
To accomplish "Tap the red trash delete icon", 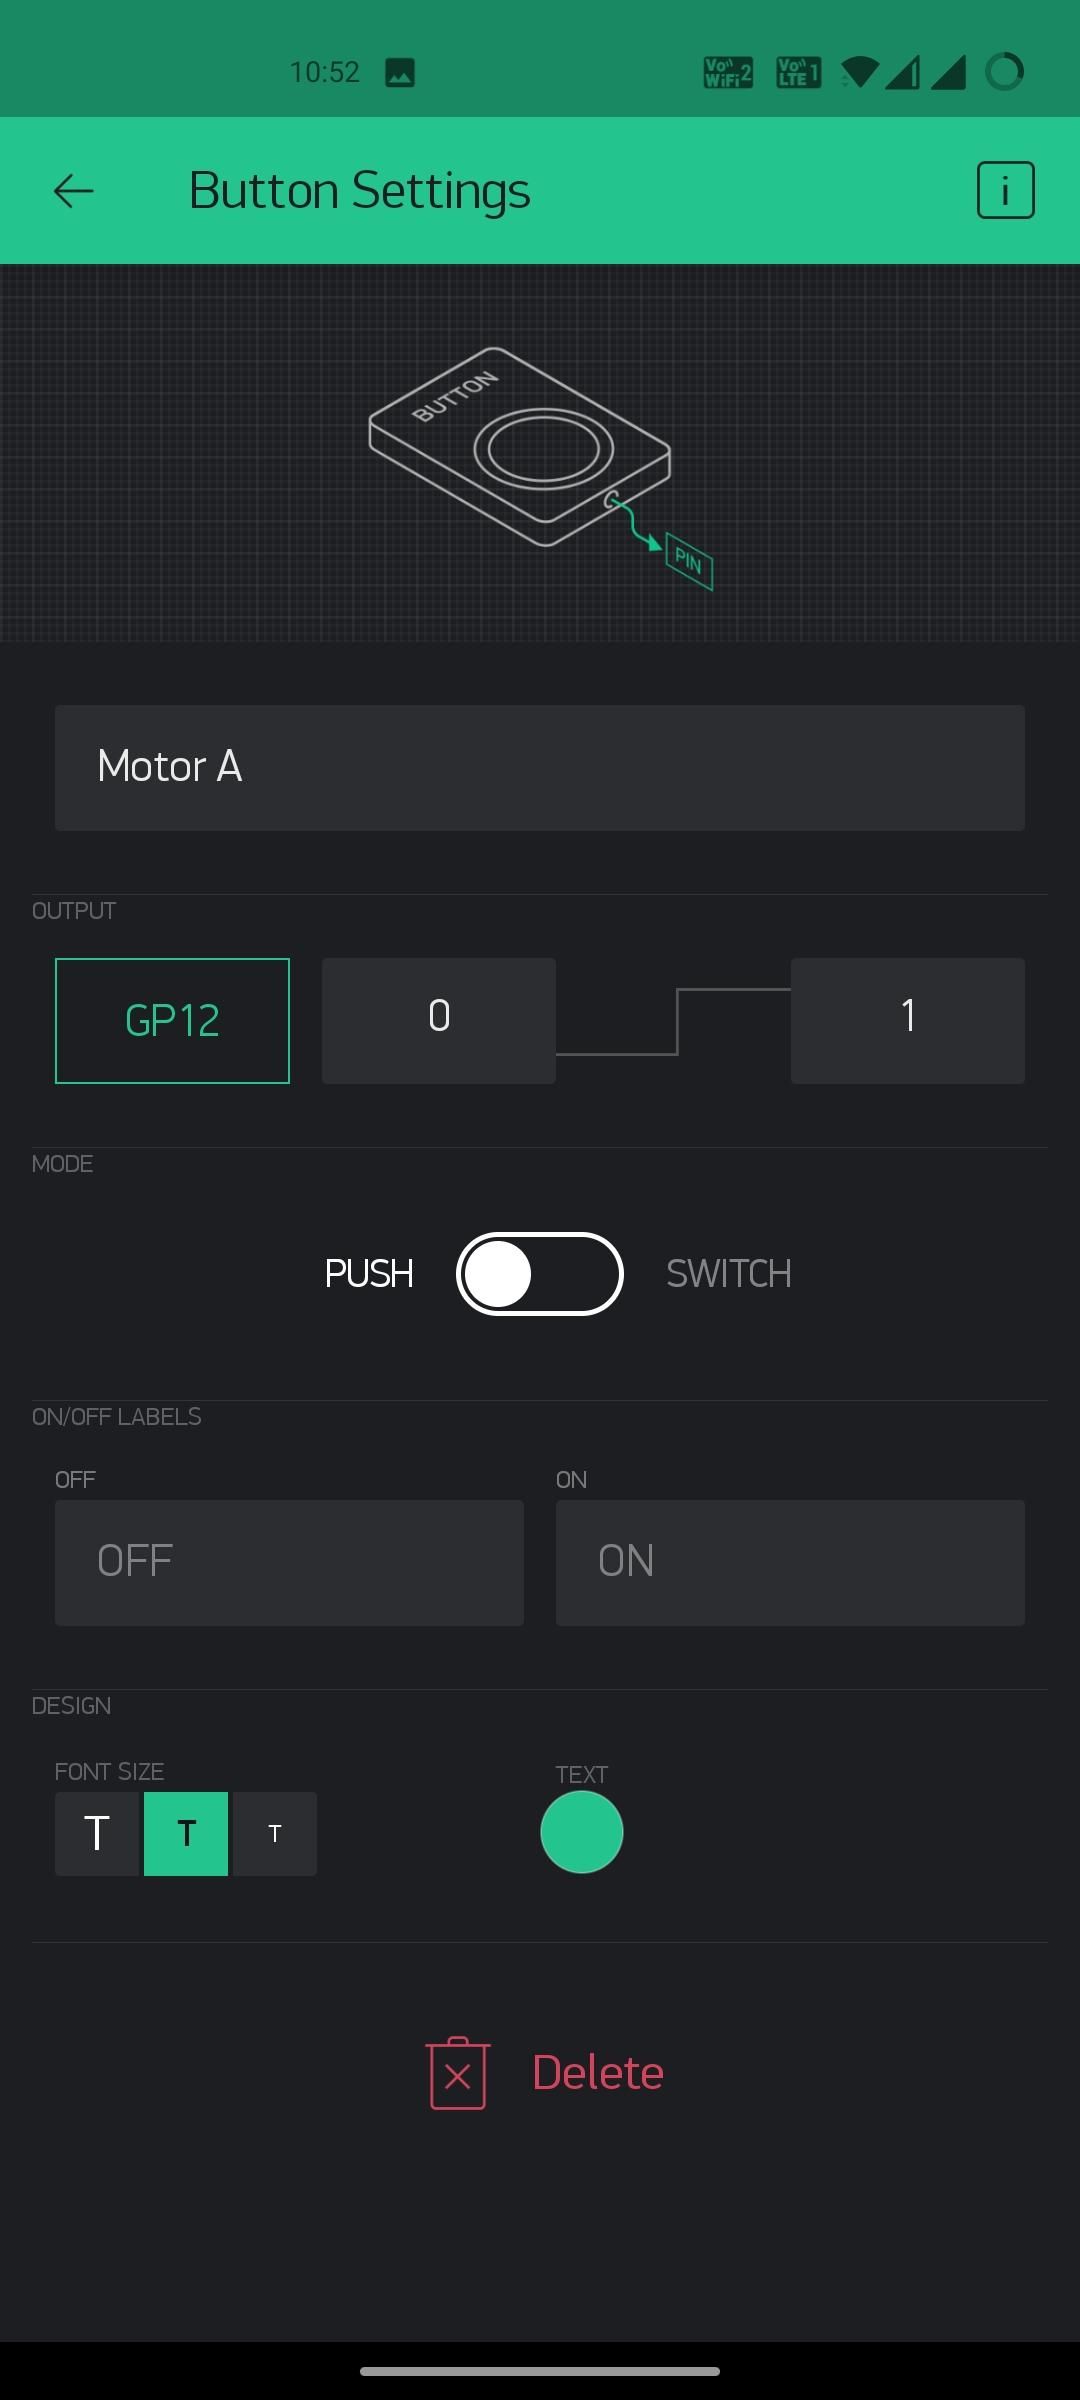I will click(x=458, y=2073).
